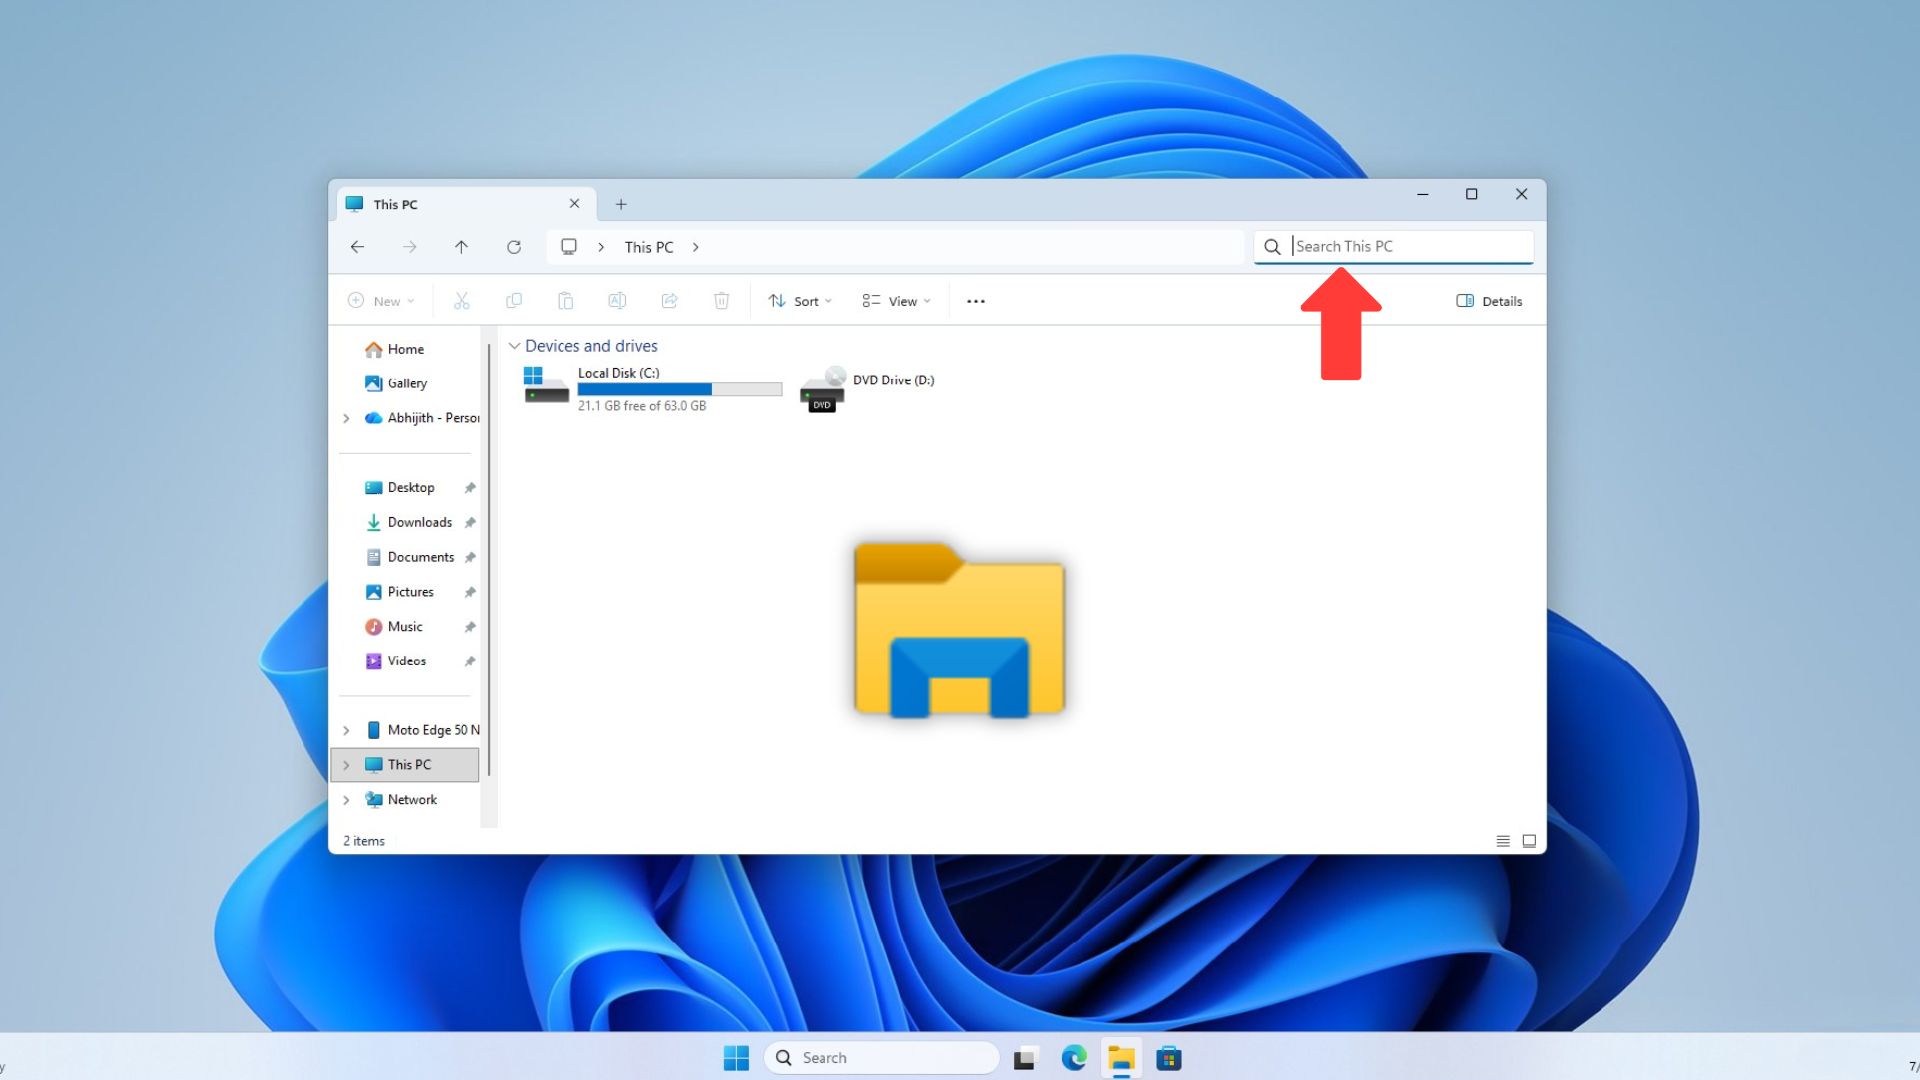
Task: Click the Delete trash icon
Action: (721, 301)
